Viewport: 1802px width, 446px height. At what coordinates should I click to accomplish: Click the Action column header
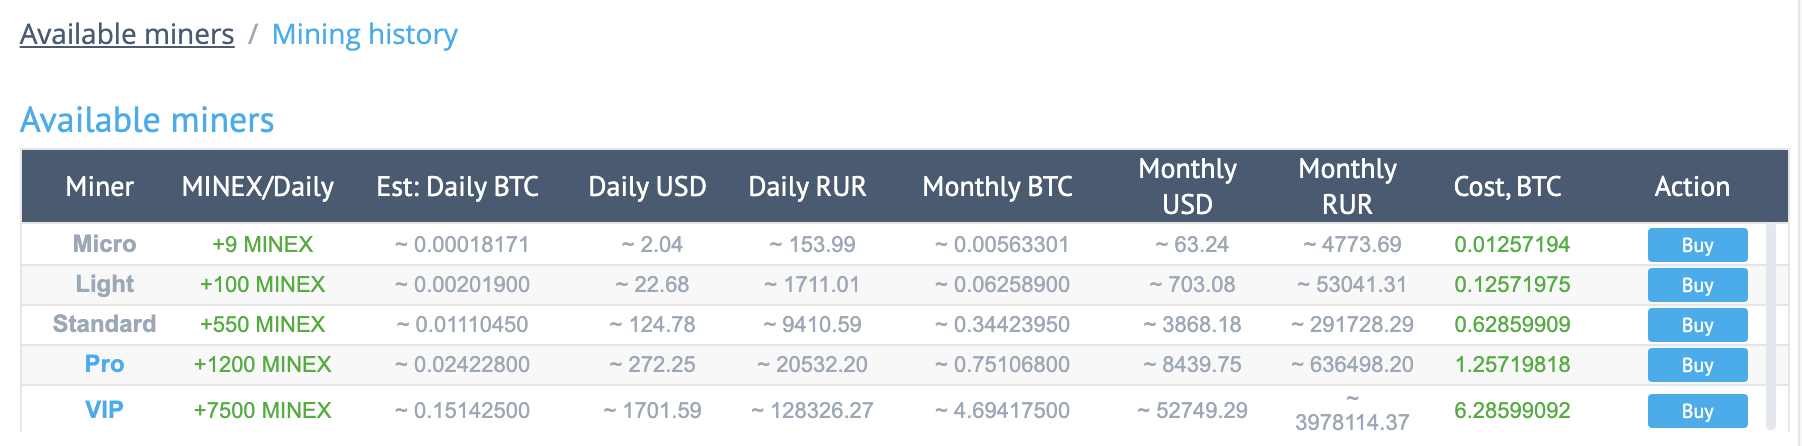pos(1692,187)
